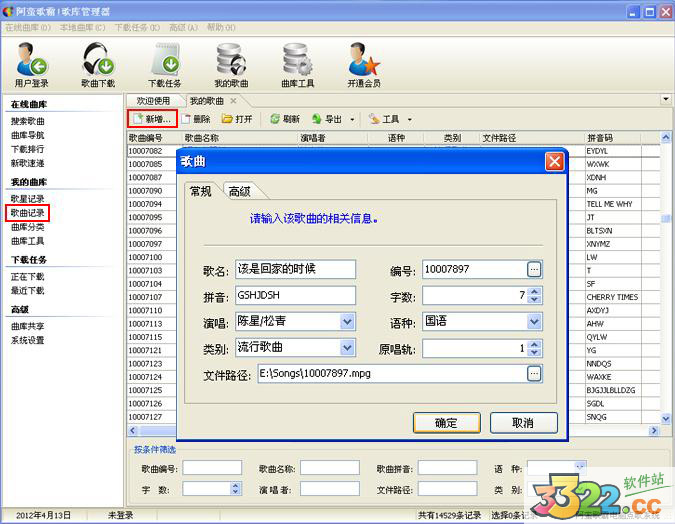
Task: Open the tab list dropdown arrow at right
Action: click(666, 99)
